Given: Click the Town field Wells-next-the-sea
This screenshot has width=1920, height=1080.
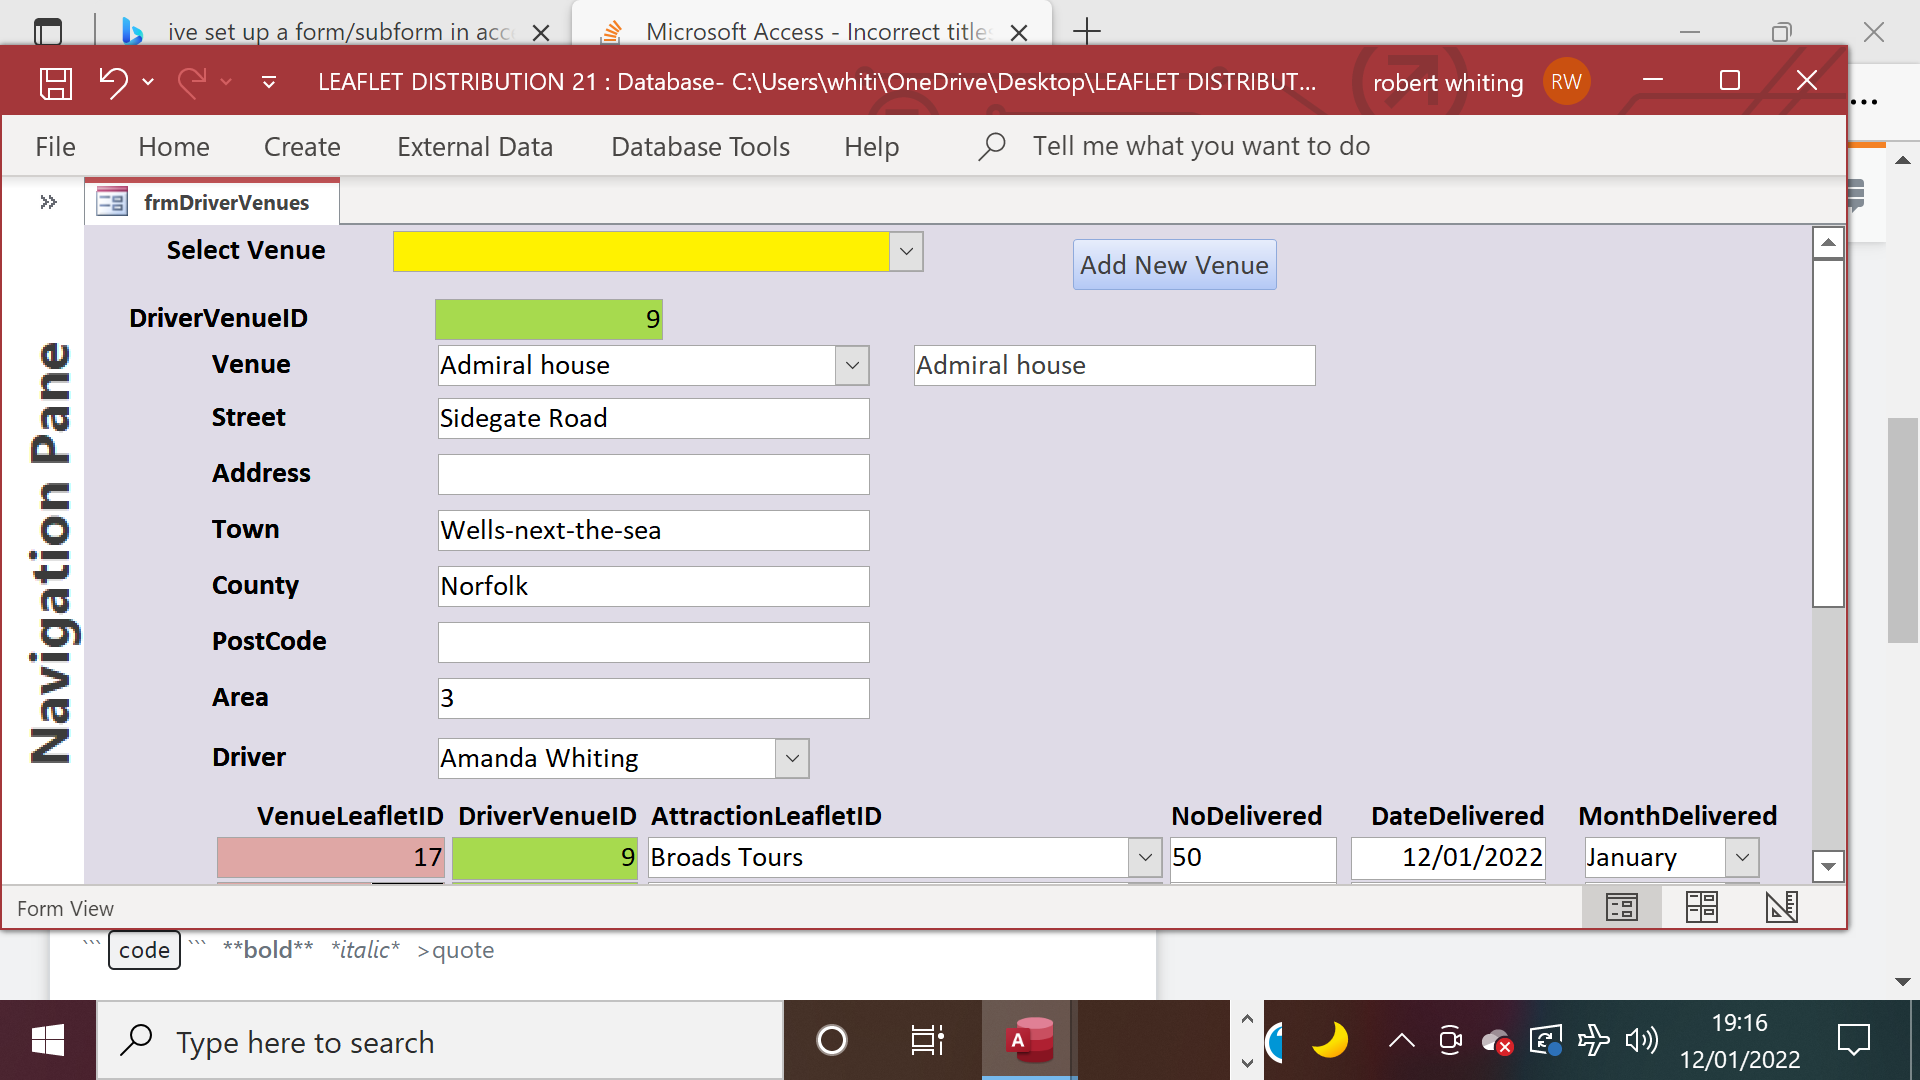Looking at the screenshot, I should pos(654,530).
